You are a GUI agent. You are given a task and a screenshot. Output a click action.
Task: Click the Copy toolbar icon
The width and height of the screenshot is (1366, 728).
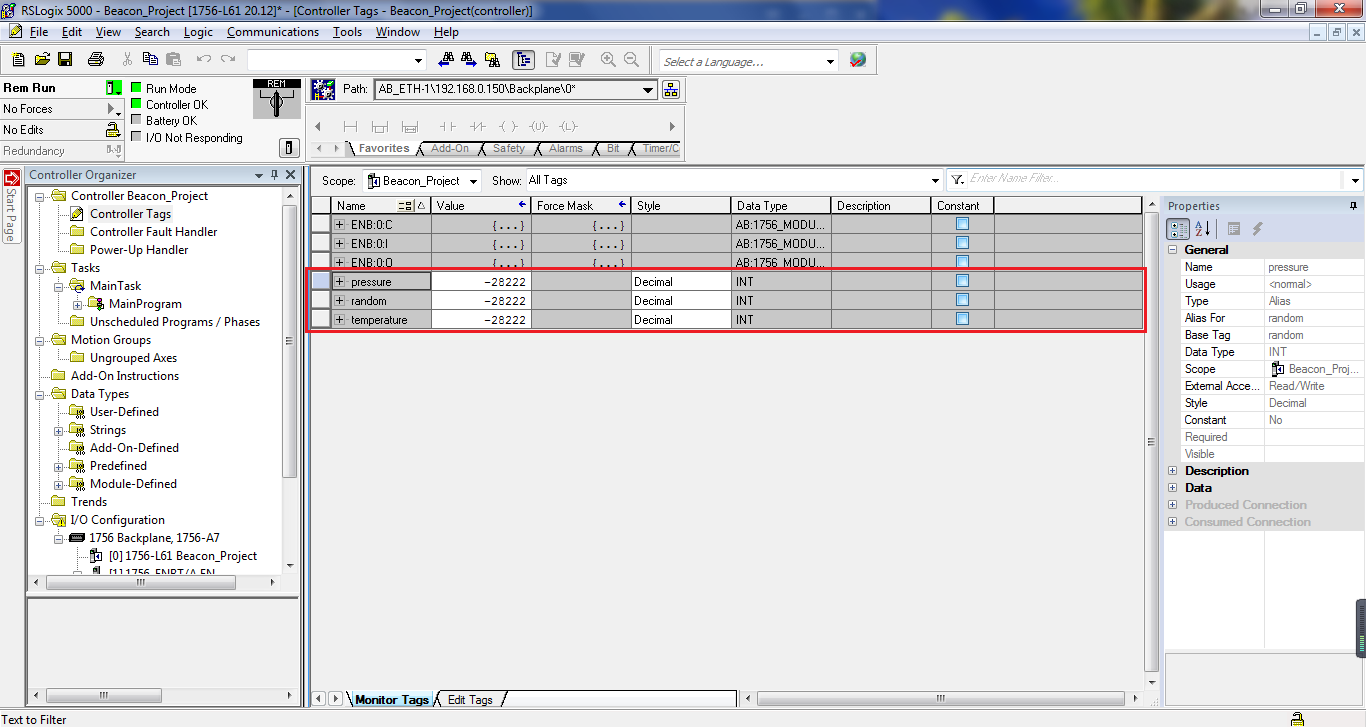pyautogui.click(x=151, y=60)
